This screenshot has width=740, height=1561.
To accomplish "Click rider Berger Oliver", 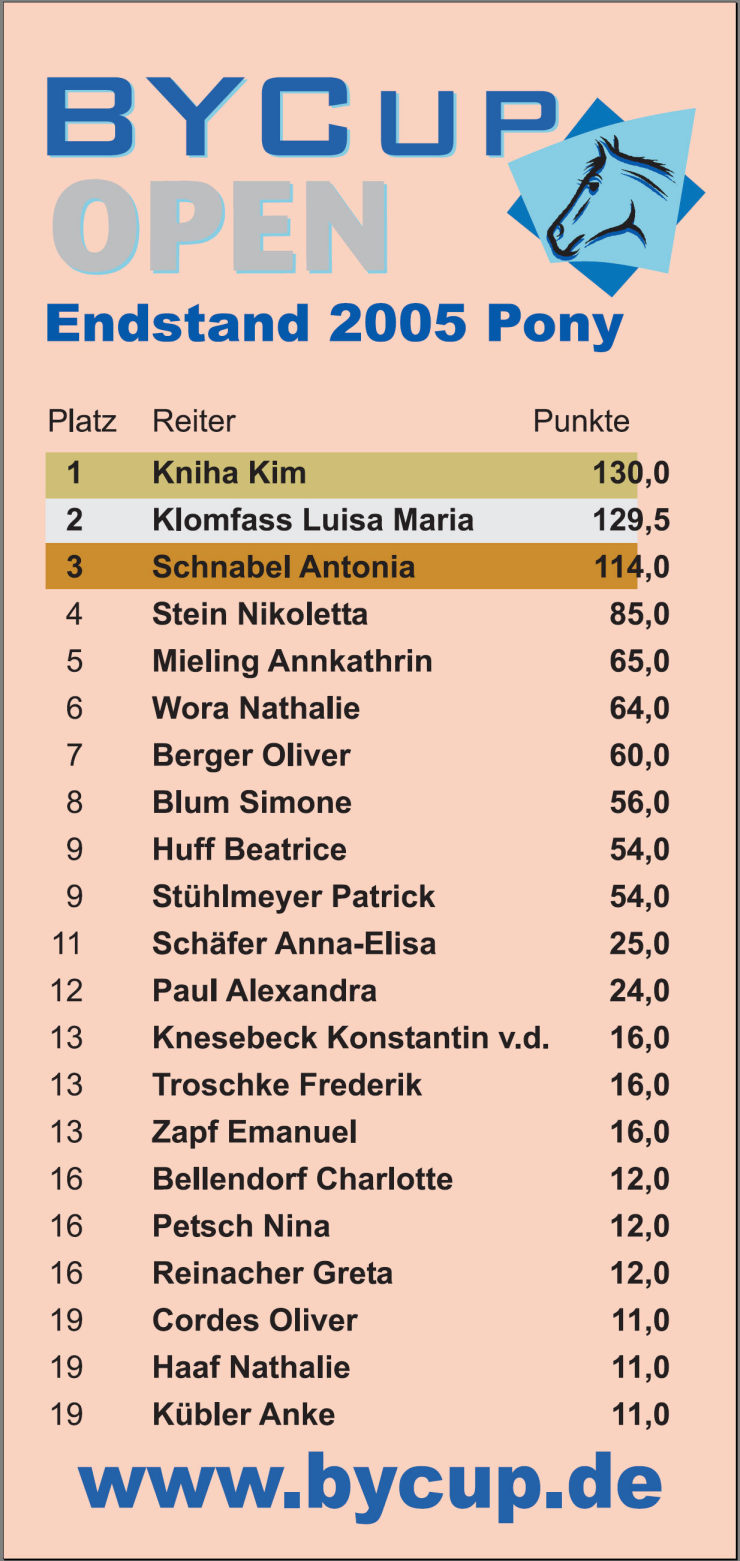I will (x=251, y=755).
